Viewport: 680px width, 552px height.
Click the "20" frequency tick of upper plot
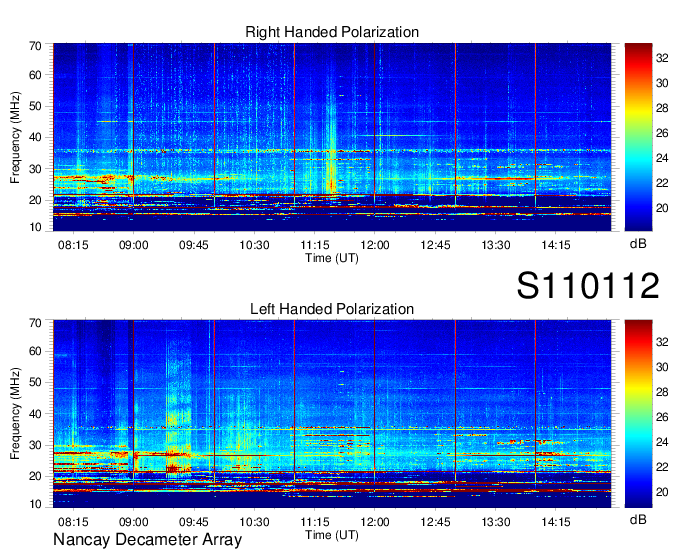coord(36,200)
